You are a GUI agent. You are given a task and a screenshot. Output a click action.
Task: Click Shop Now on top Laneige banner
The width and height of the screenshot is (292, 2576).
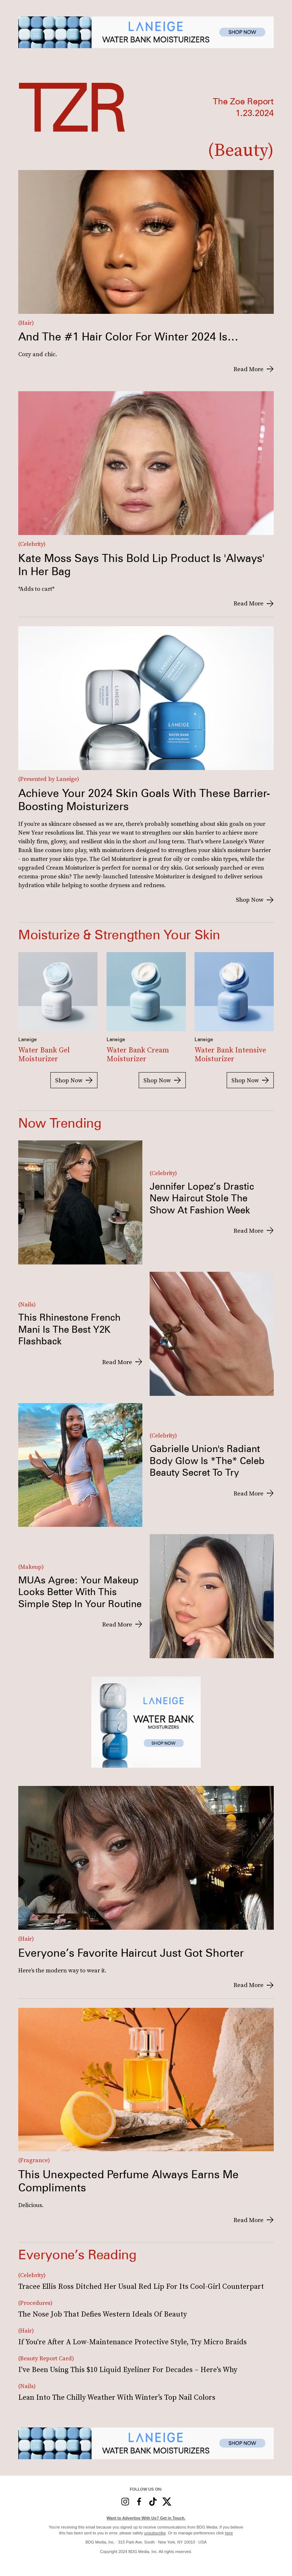[242, 32]
